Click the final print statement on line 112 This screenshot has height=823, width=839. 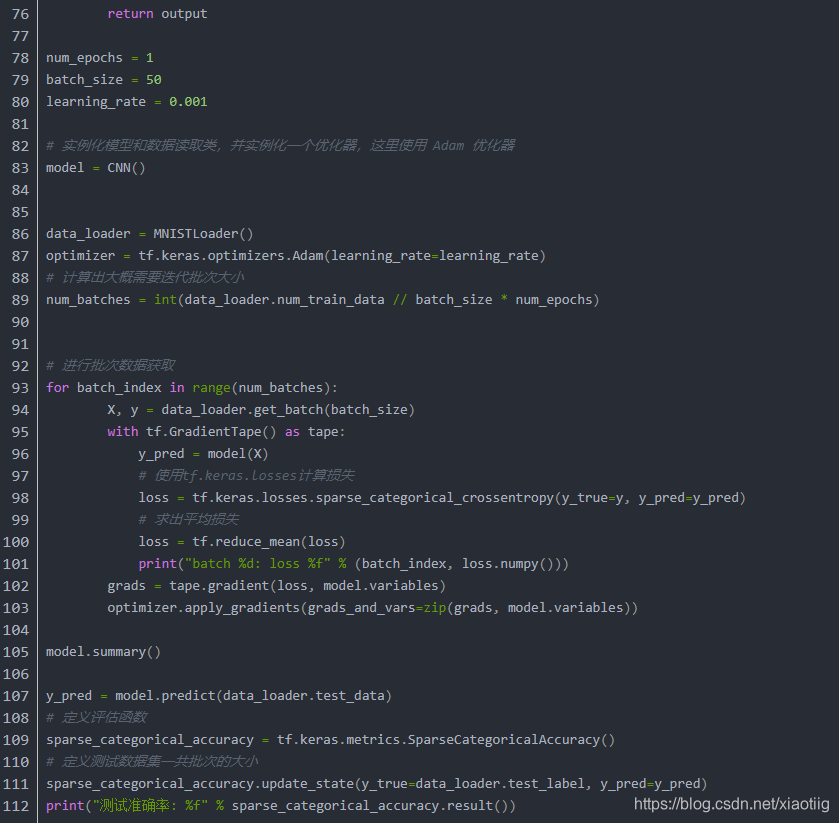pos(280,806)
